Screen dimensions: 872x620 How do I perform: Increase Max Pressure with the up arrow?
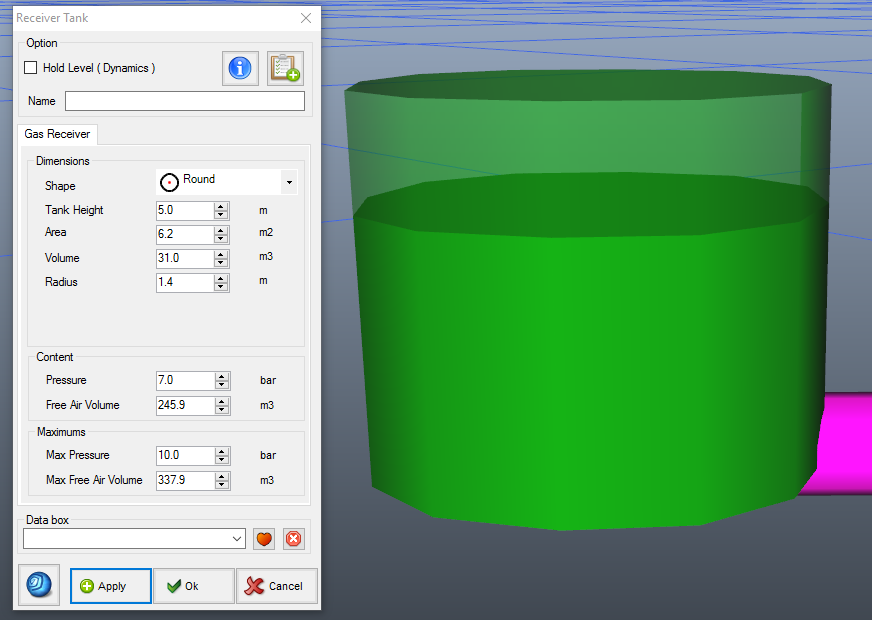[222, 451]
